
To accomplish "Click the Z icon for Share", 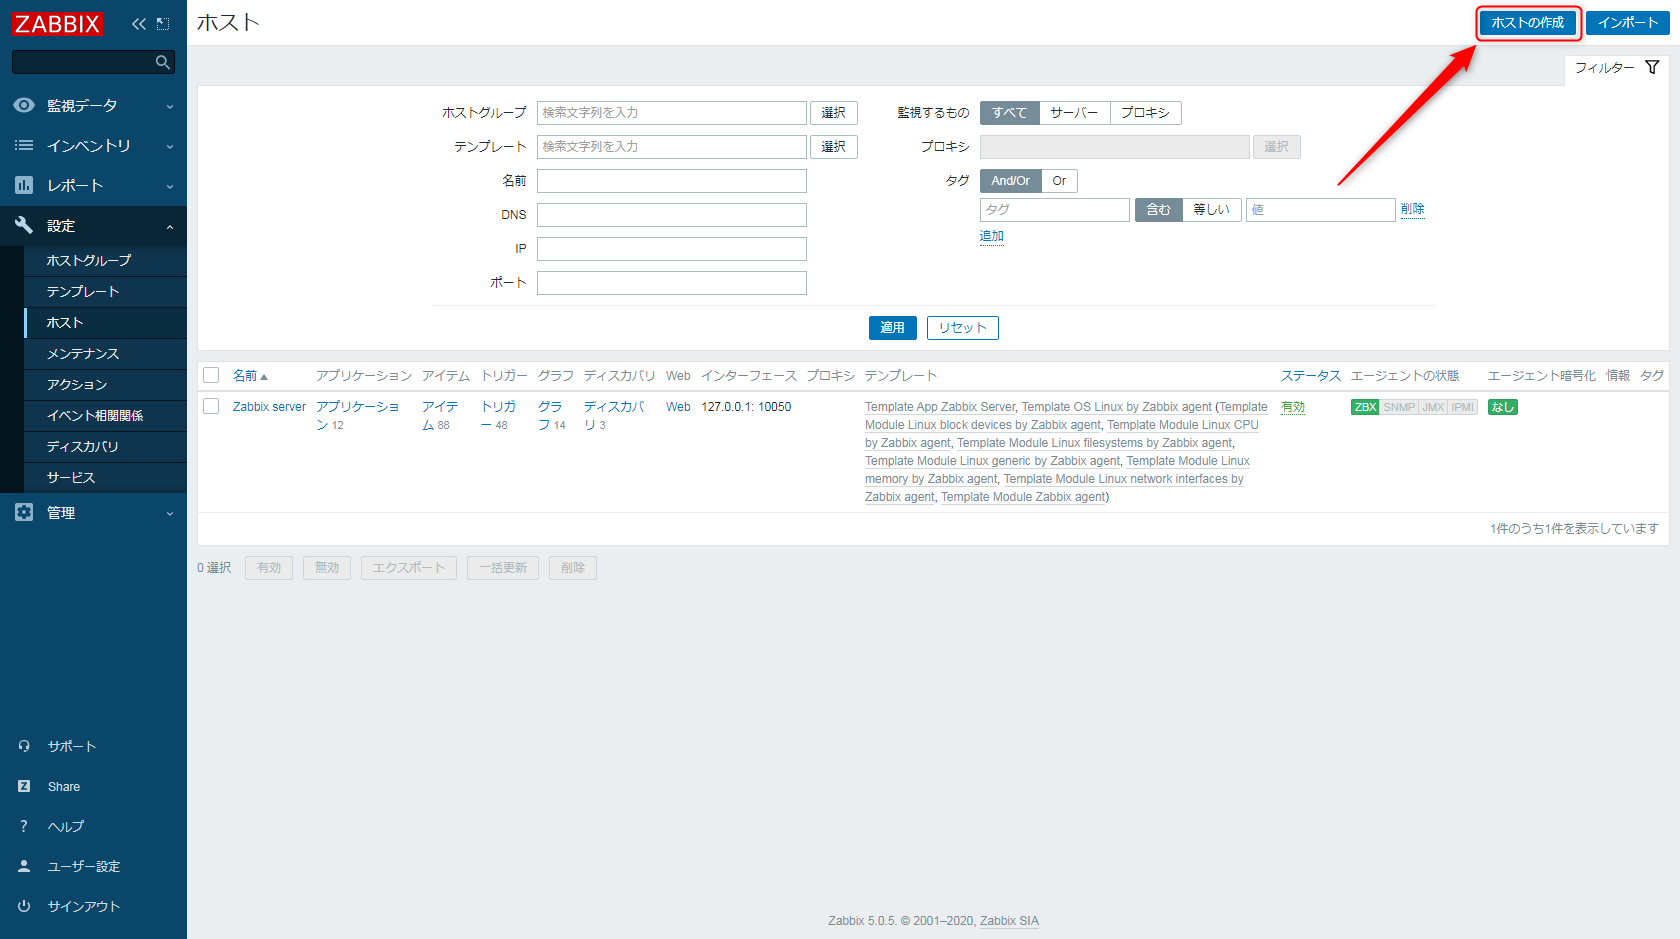I will [24, 786].
